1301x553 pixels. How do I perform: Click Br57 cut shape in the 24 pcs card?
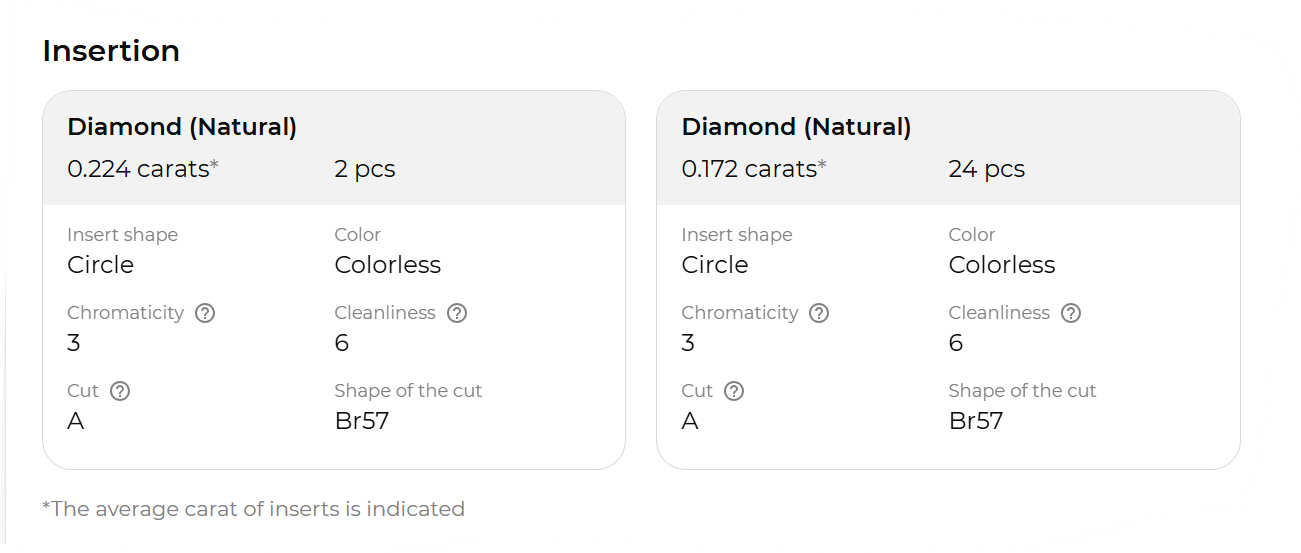[975, 421]
